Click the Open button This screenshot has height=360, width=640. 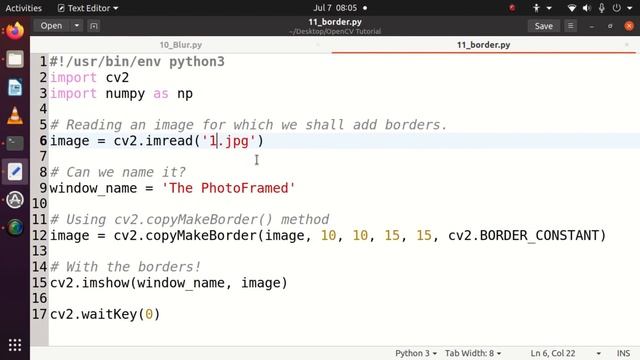51,26
